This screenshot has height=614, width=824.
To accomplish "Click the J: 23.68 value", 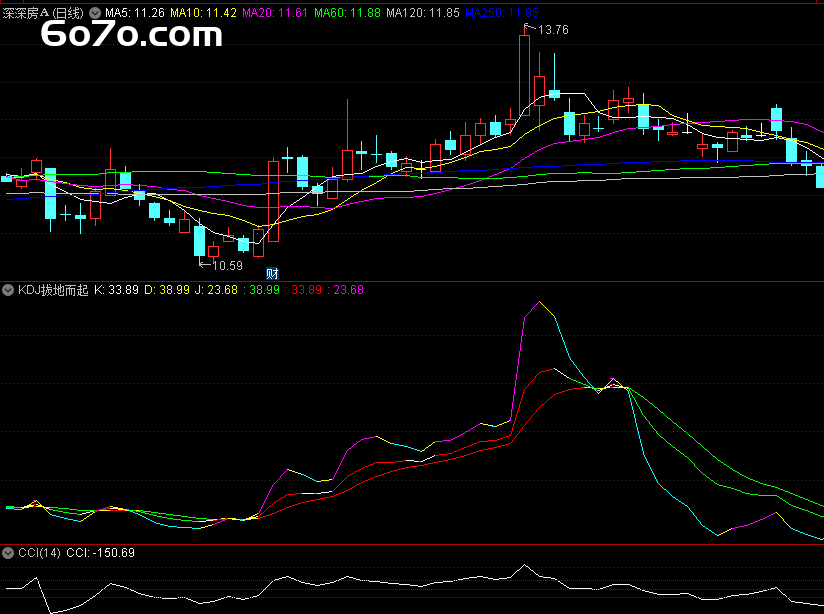I will (216, 290).
